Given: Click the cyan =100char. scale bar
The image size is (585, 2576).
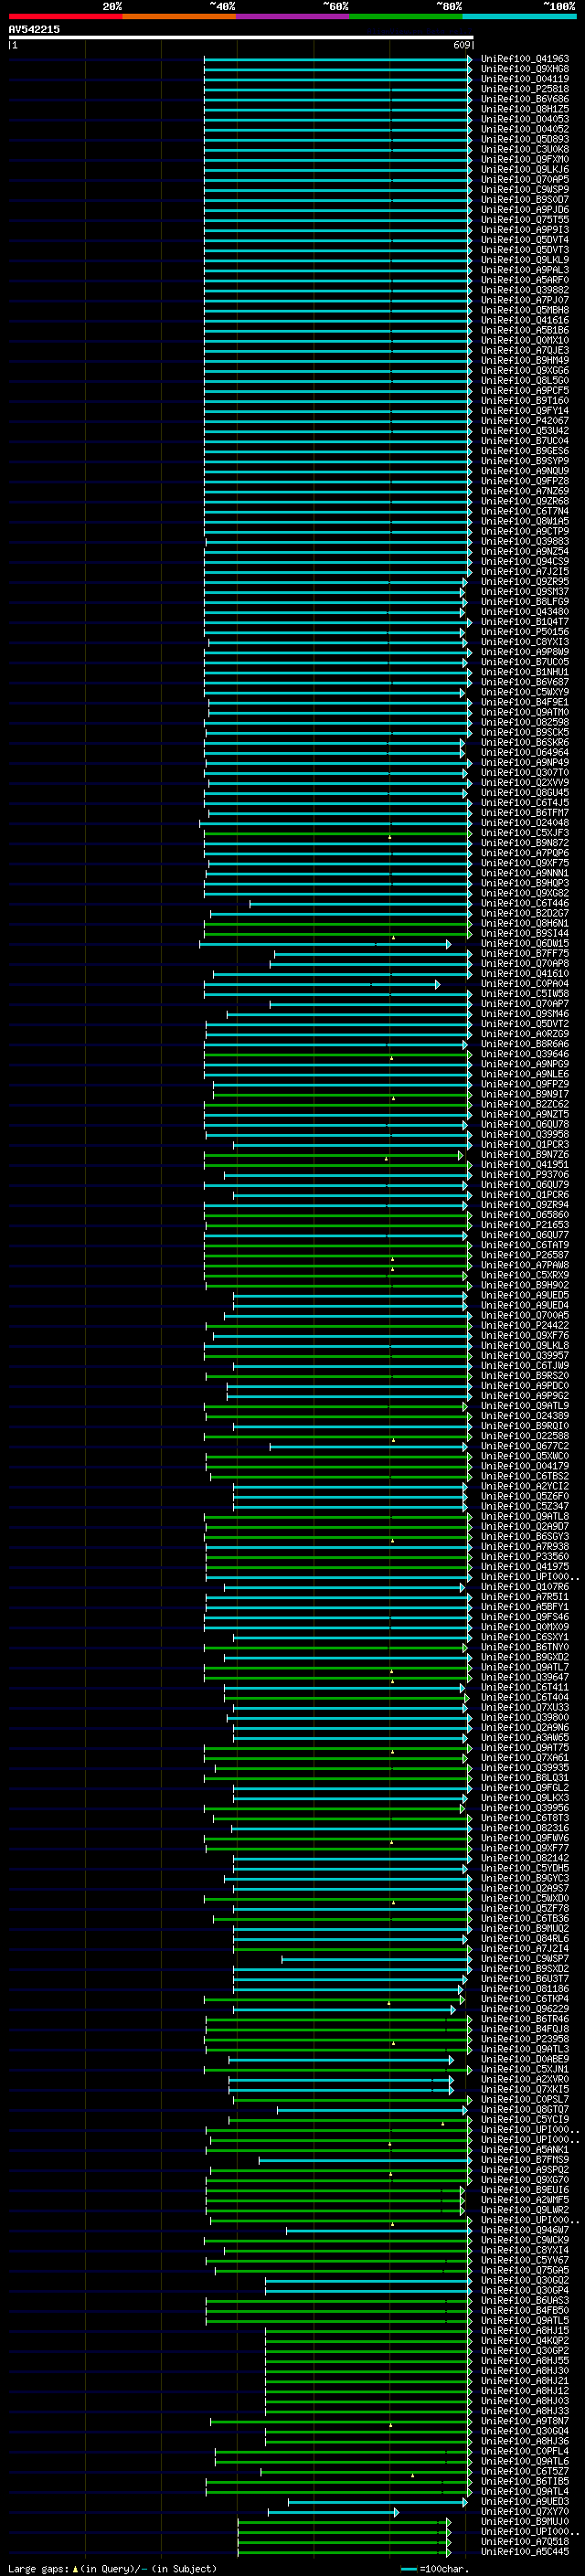Looking at the screenshot, I should 408,2569.
